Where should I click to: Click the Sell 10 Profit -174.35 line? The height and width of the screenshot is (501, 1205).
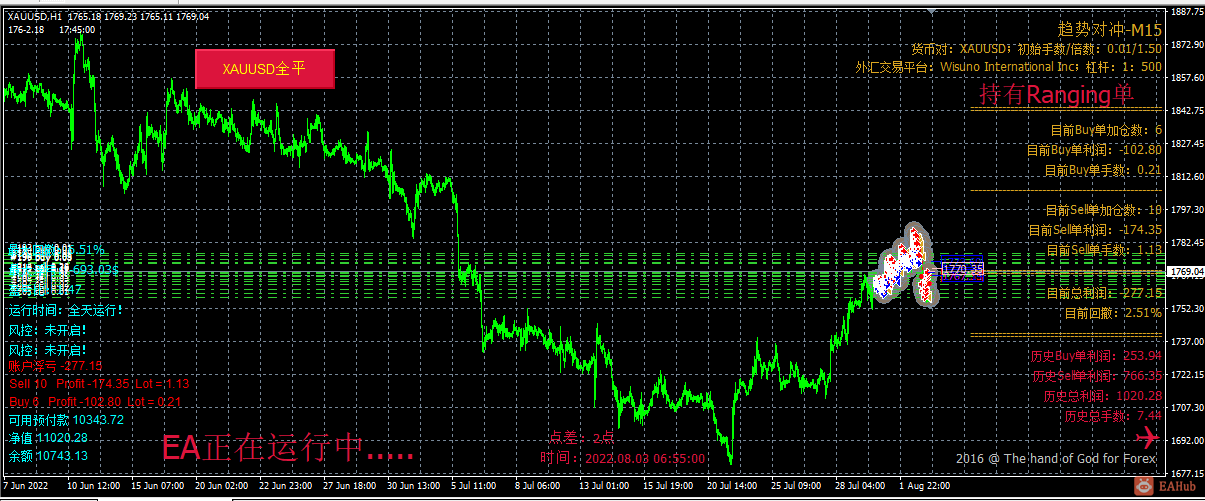point(99,383)
